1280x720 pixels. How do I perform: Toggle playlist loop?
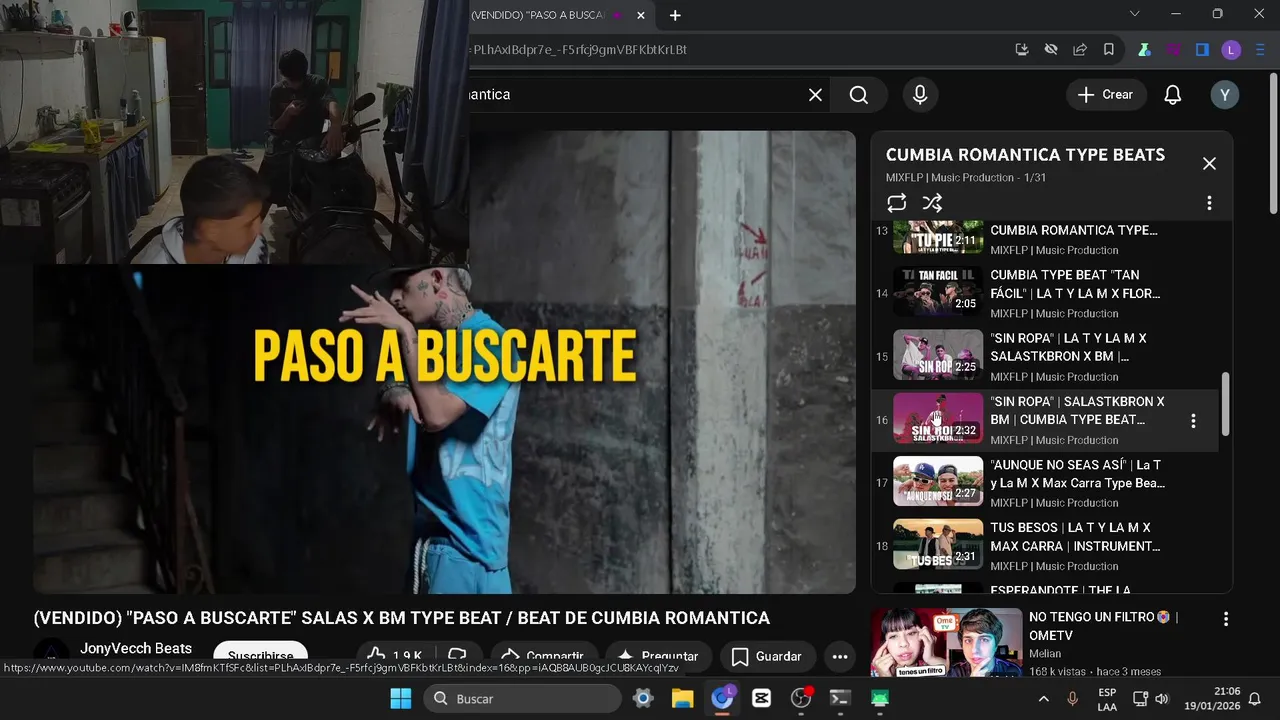(897, 203)
